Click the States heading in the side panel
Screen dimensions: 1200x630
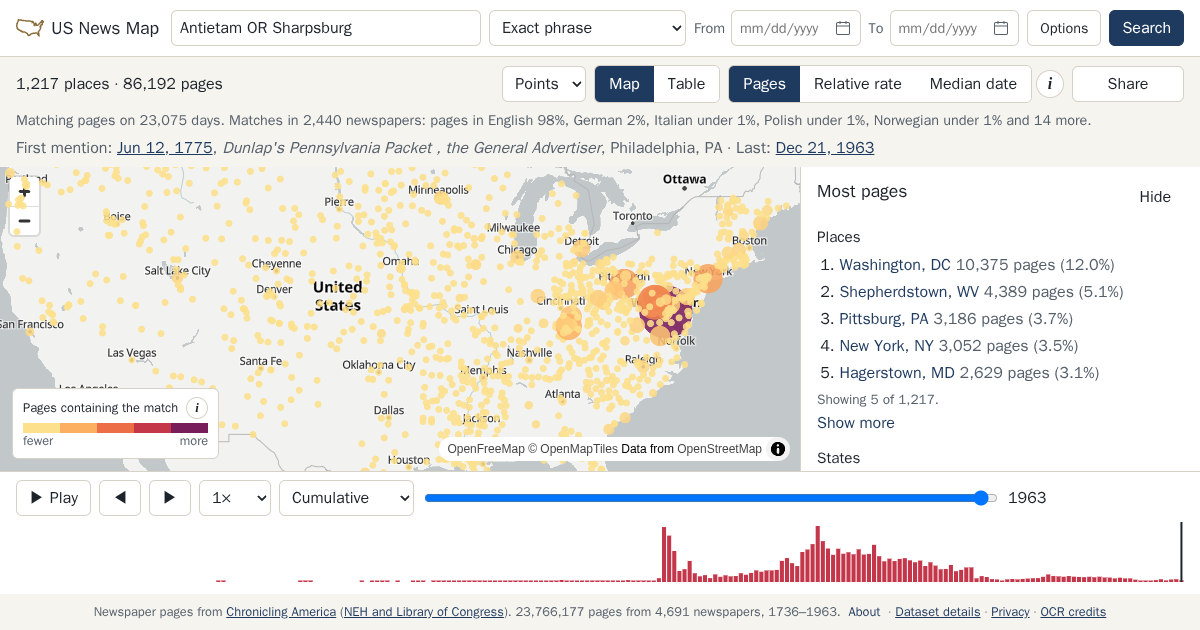click(838, 458)
